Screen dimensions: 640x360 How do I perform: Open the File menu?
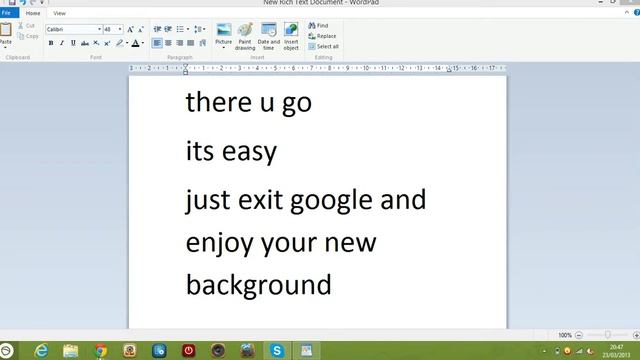click(x=9, y=13)
